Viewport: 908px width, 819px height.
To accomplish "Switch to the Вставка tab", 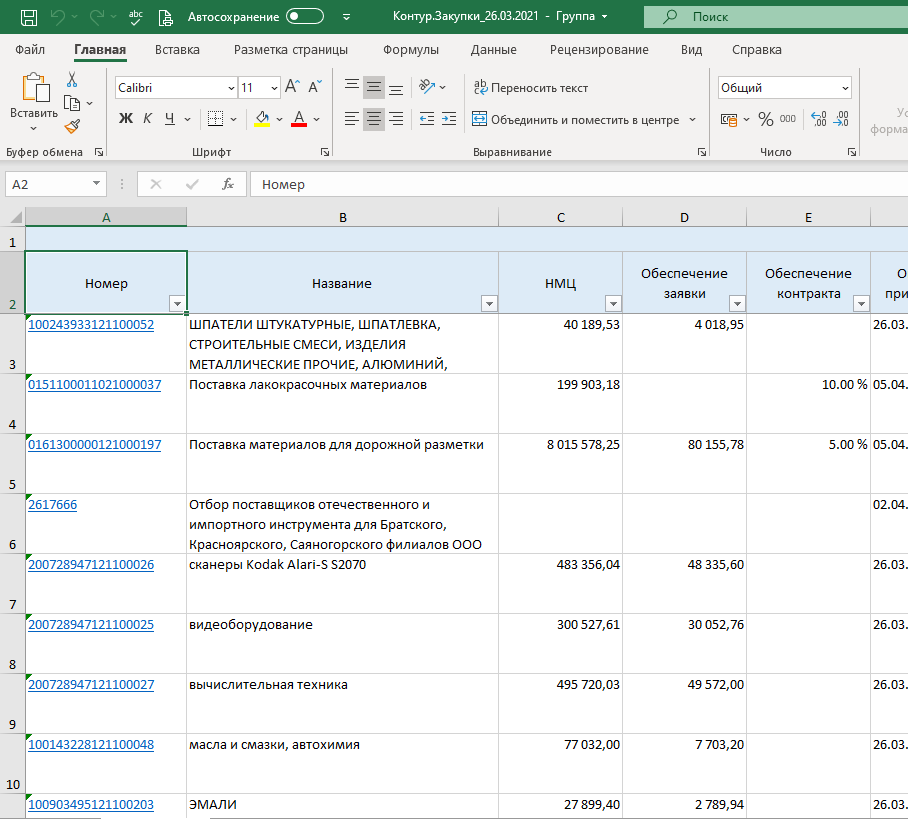I will click(x=177, y=50).
